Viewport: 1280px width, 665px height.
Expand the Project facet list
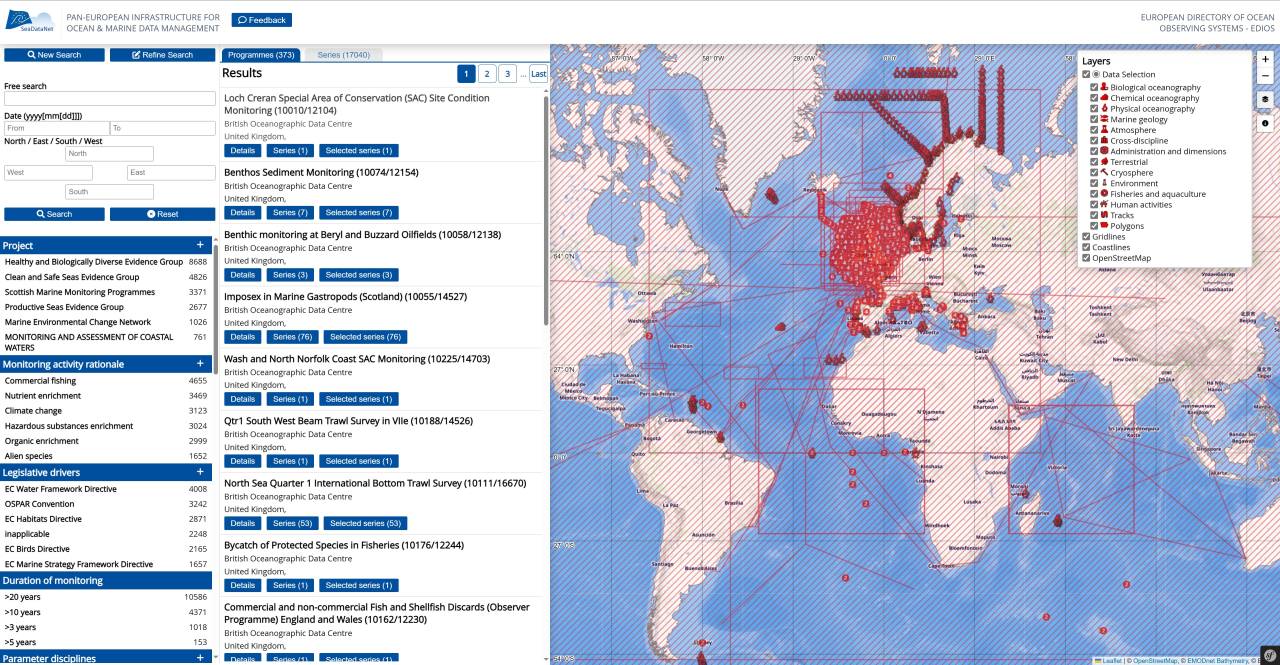(x=200, y=245)
